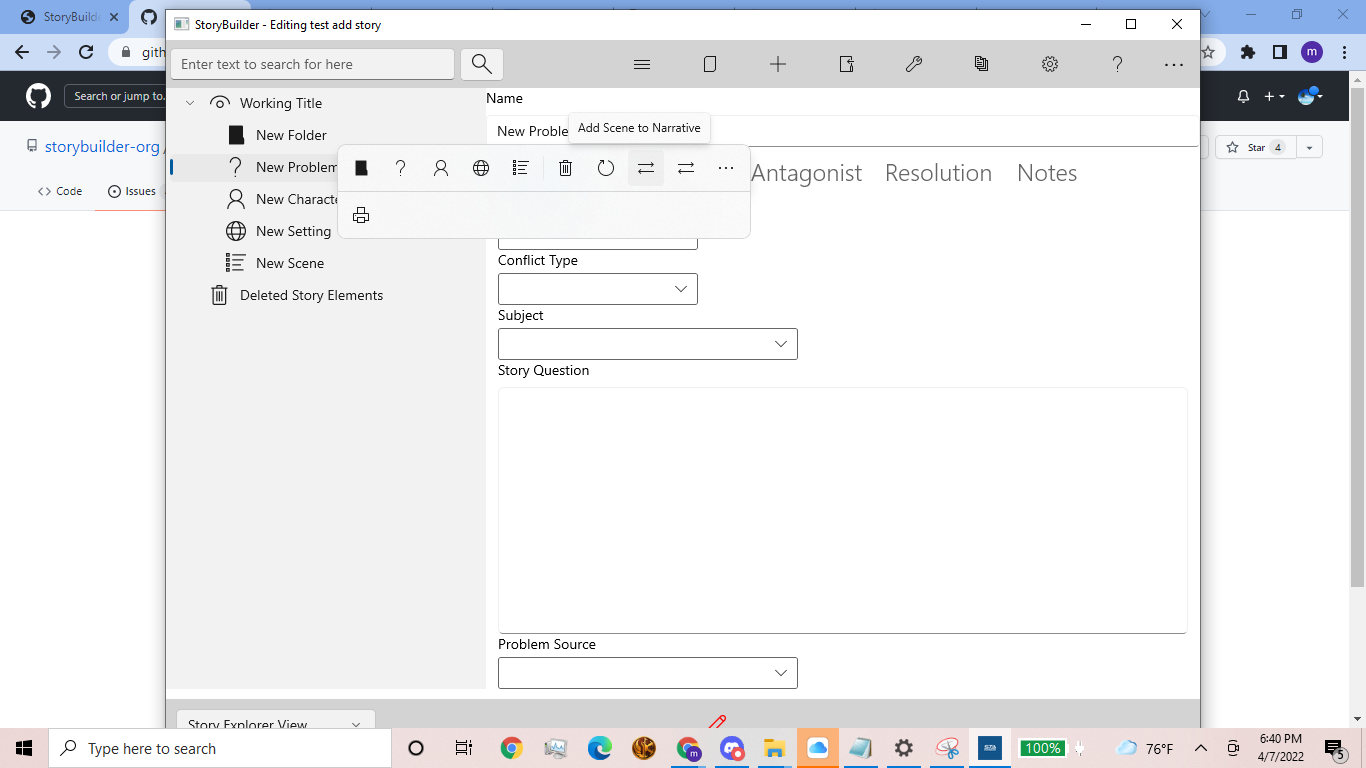The height and width of the screenshot is (768, 1366).
Task: Click the restore-from-trash circular arrow icon
Action: [606, 167]
